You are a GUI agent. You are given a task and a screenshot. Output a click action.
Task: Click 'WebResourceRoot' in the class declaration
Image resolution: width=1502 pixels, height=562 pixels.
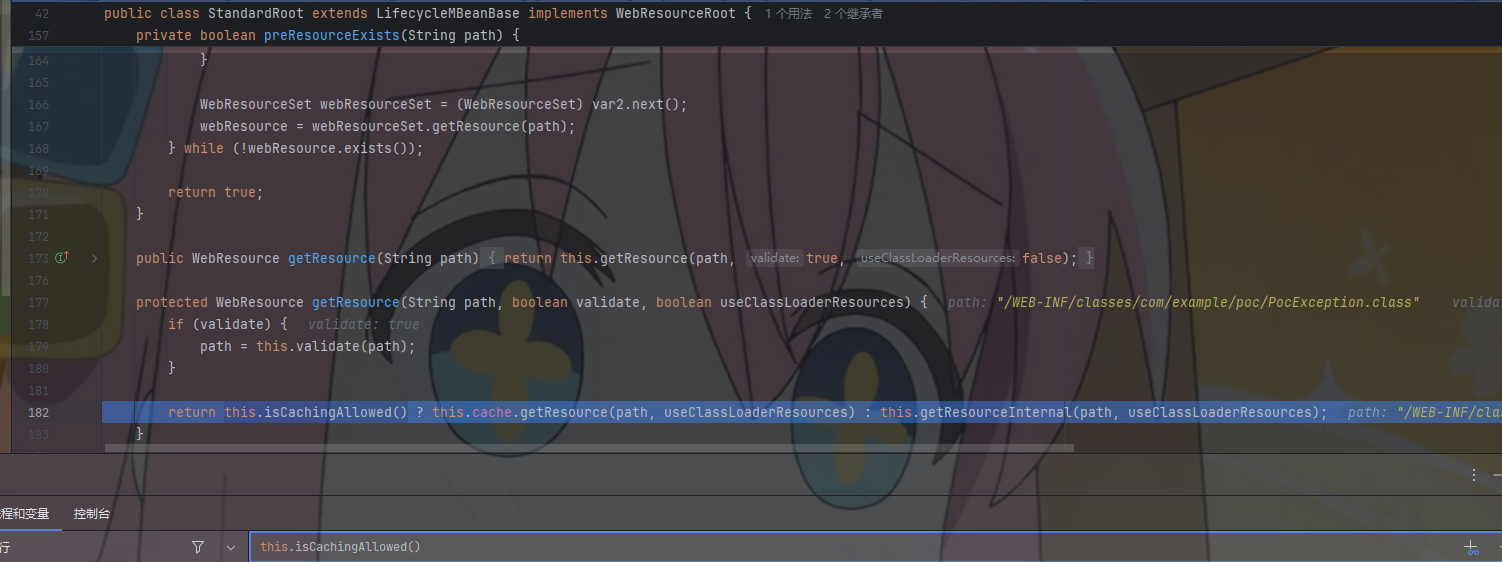(675, 14)
